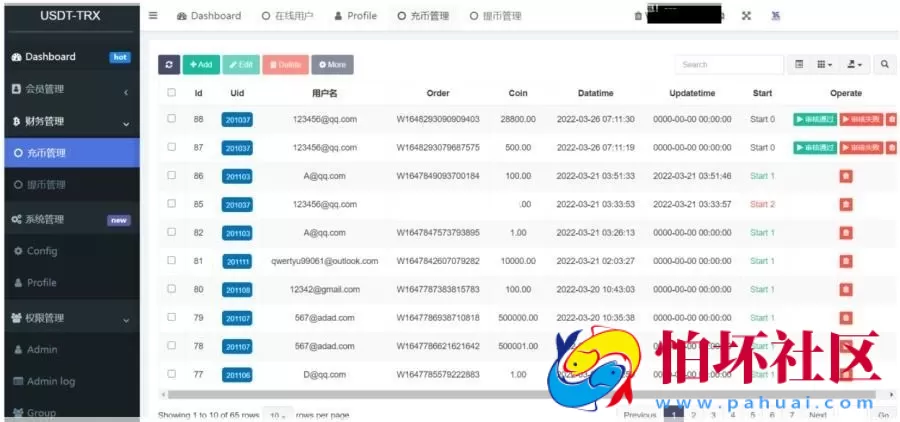Open Uid badge 201103 in row 86
900x422 pixels.
tap(237, 177)
